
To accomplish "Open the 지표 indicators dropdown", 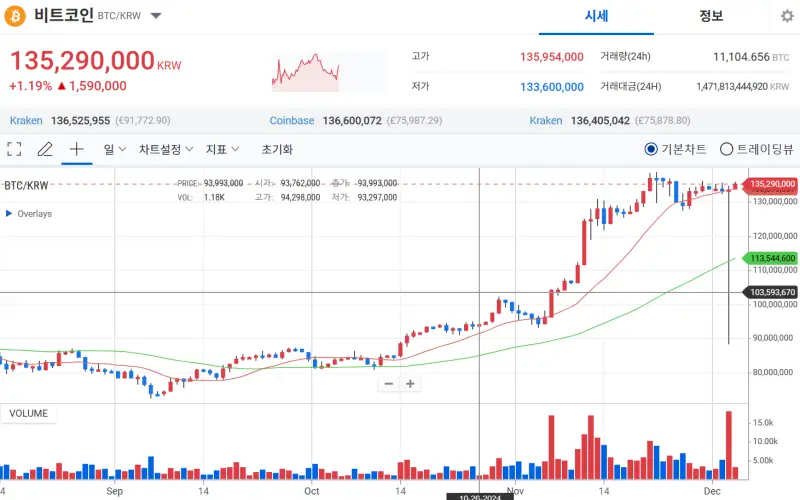I will point(222,149).
